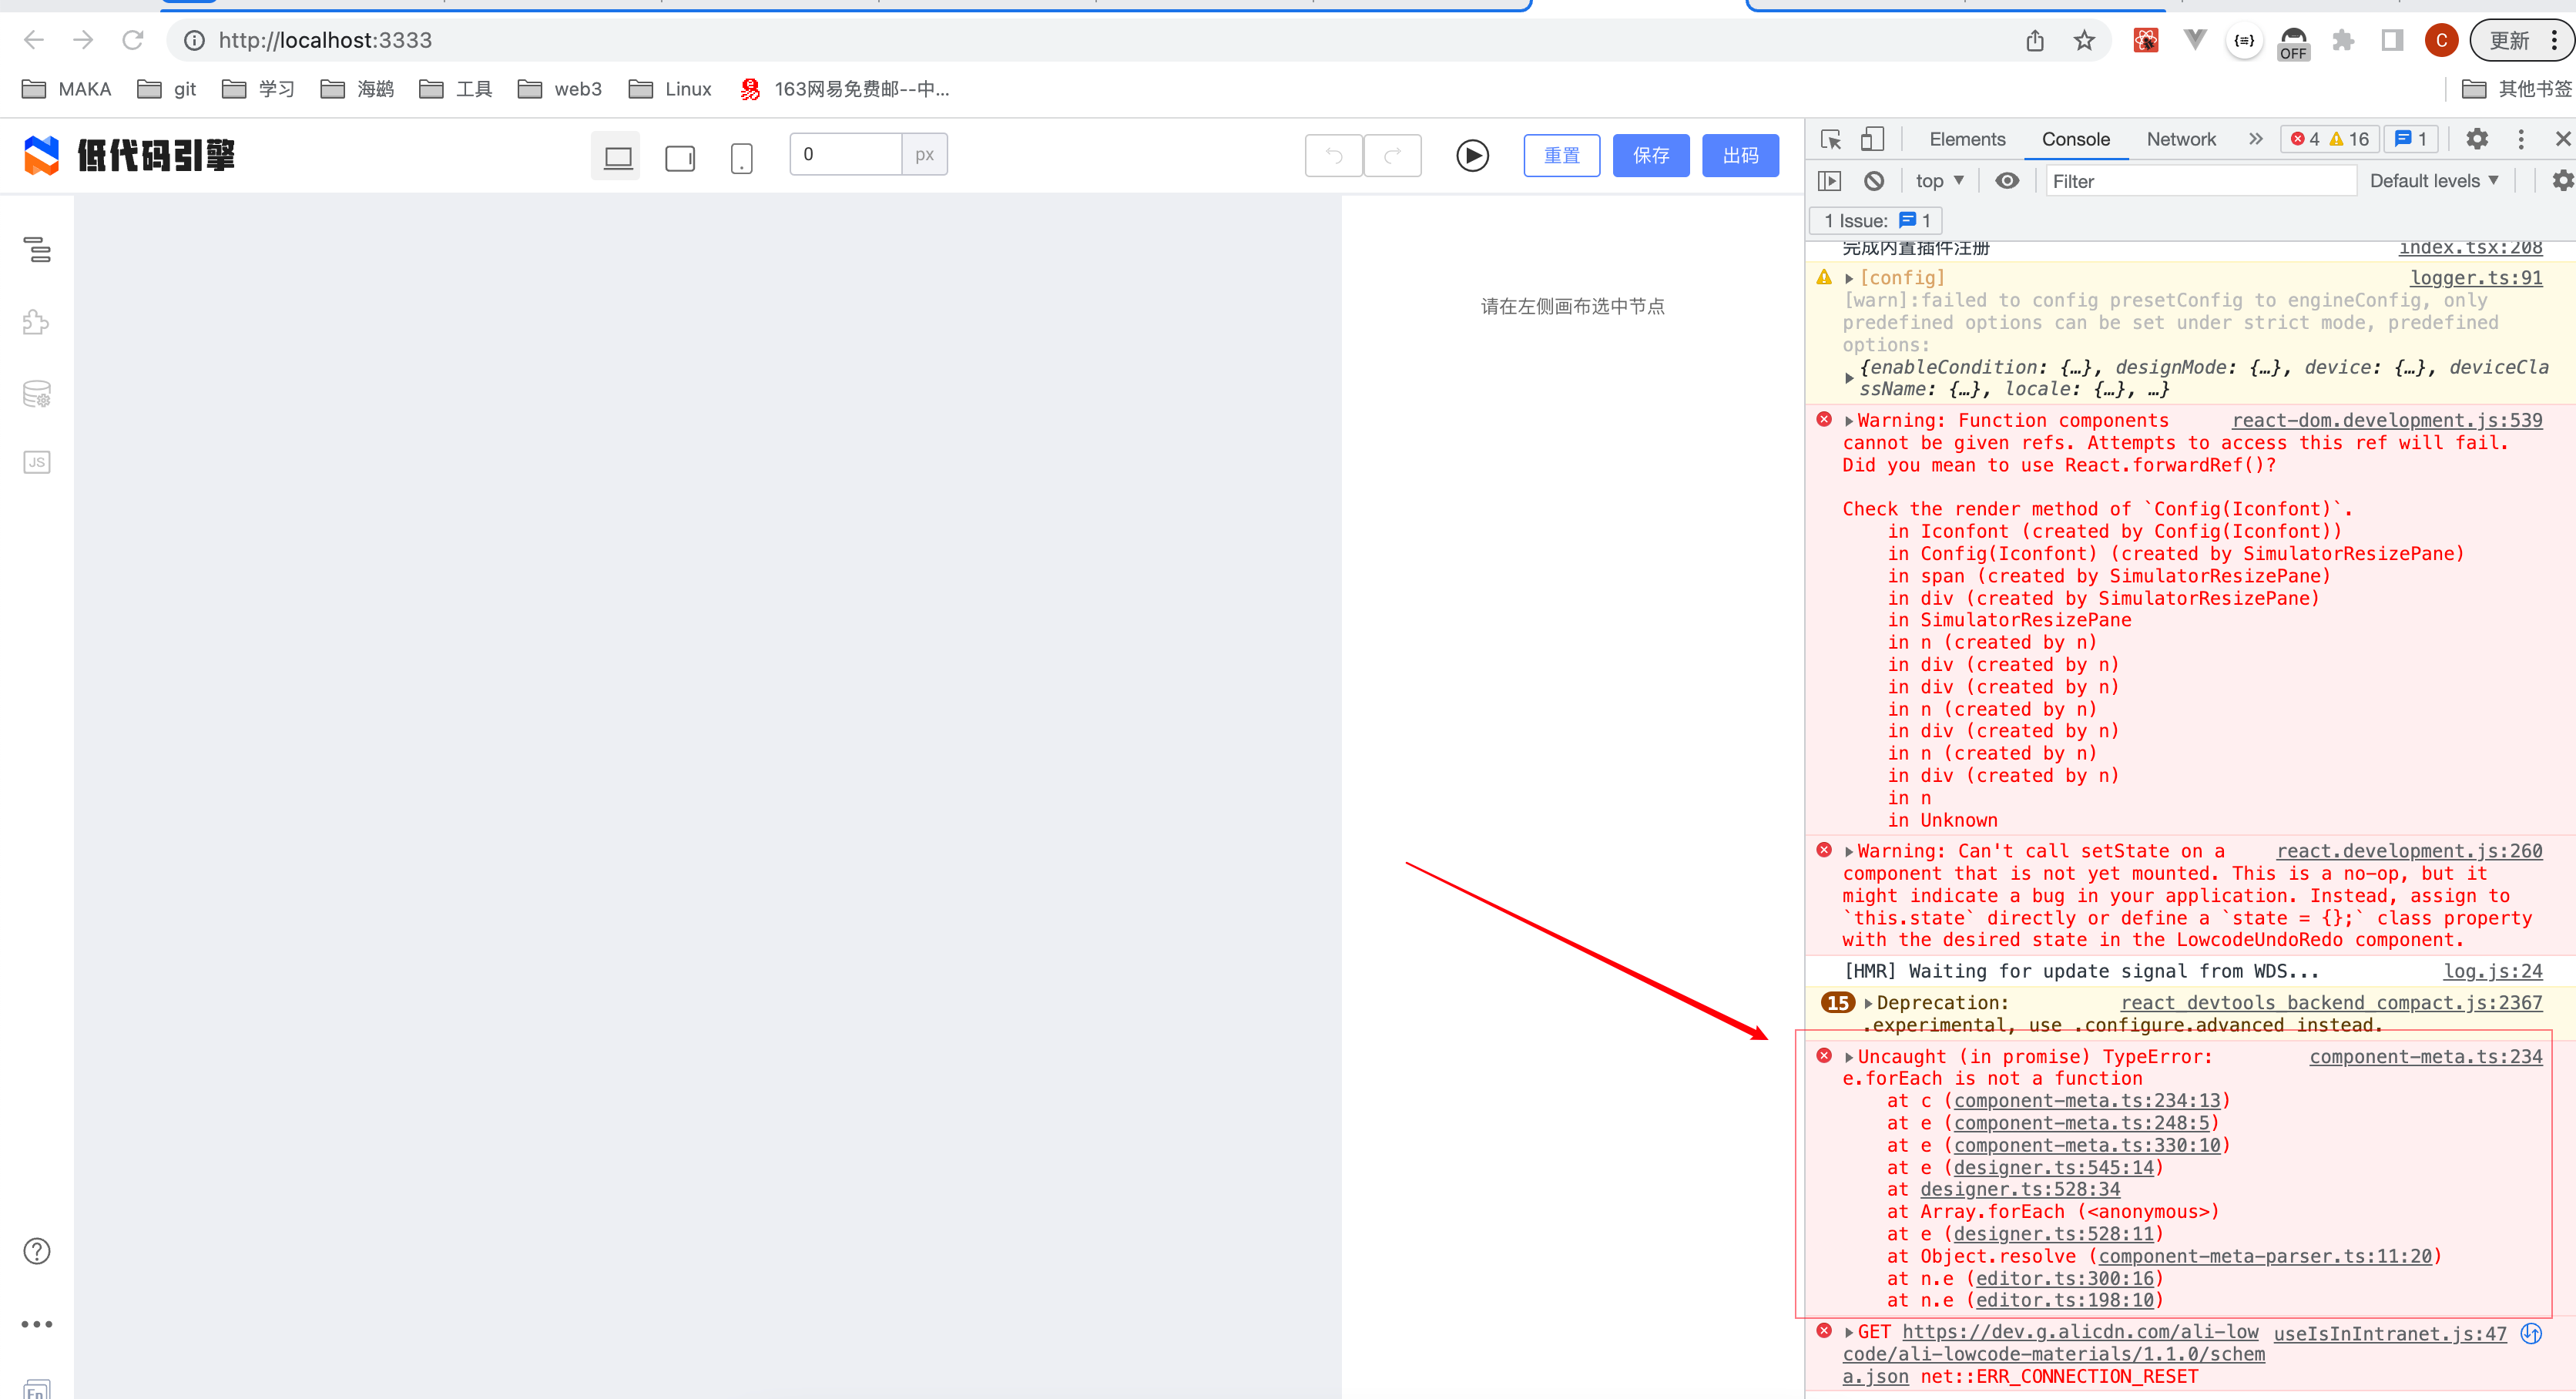Image resolution: width=2576 pixels, height=1399 pixels.
Task: Click the preview play button in the toolbar
Action: 1471,156
